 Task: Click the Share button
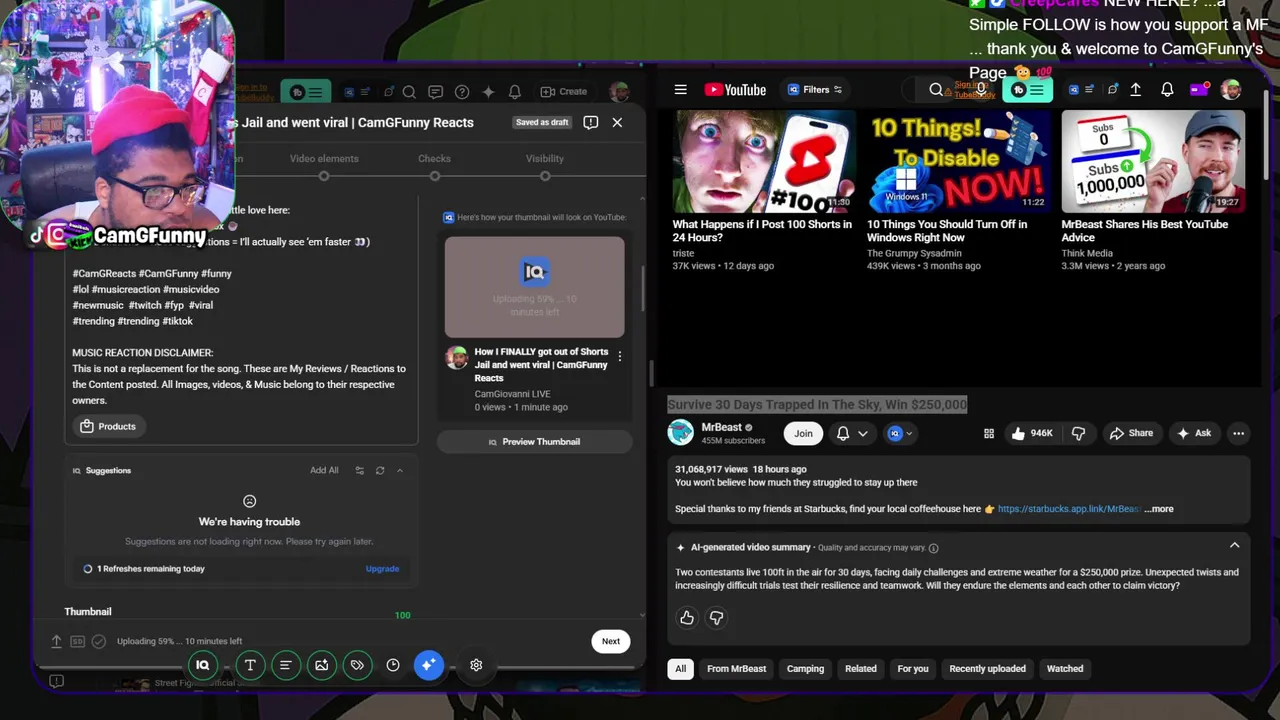tap(1131, 433)
